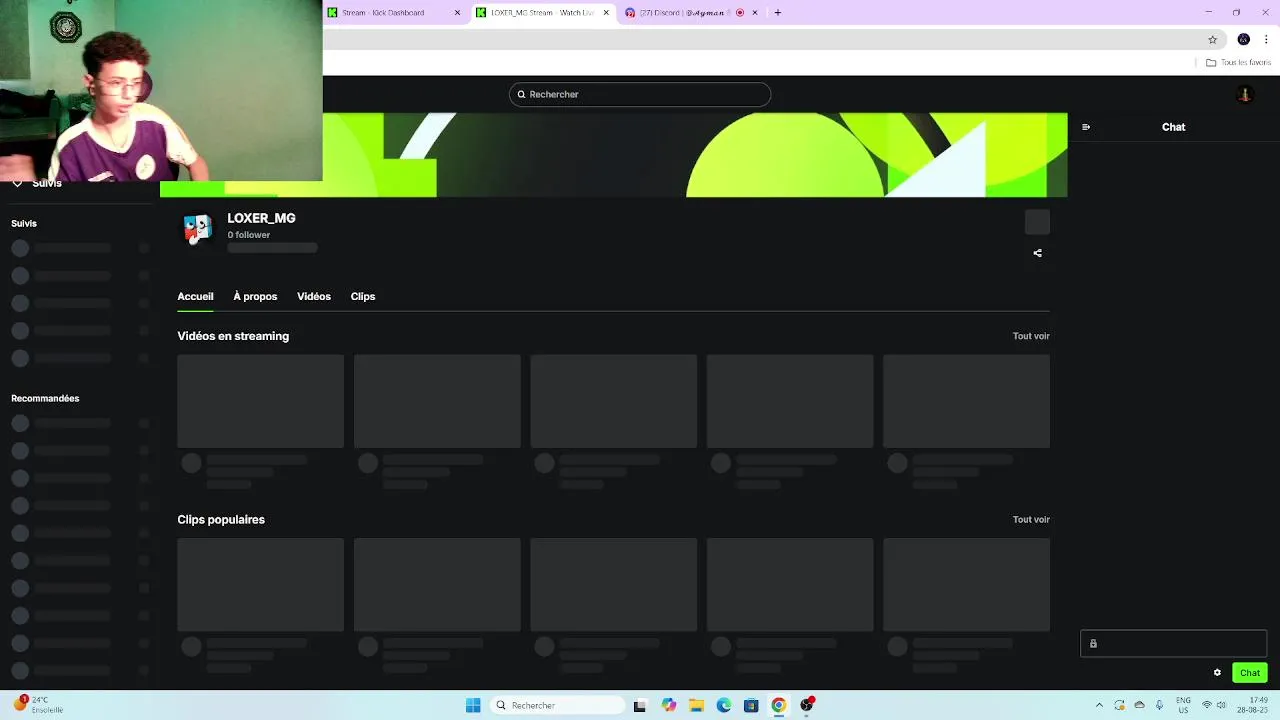
Task: Open Microsoft Edge from the taskbar
Action: click(x=724, y=705)
